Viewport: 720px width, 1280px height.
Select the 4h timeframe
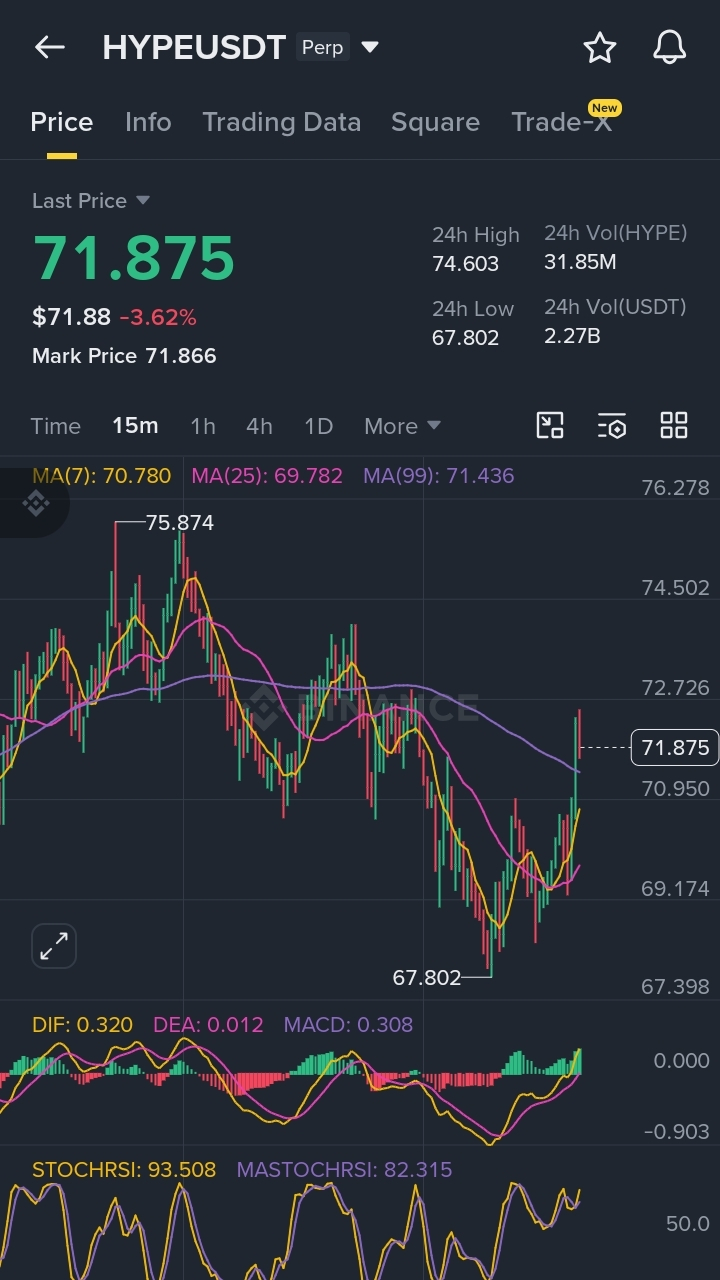pos(259,426)
